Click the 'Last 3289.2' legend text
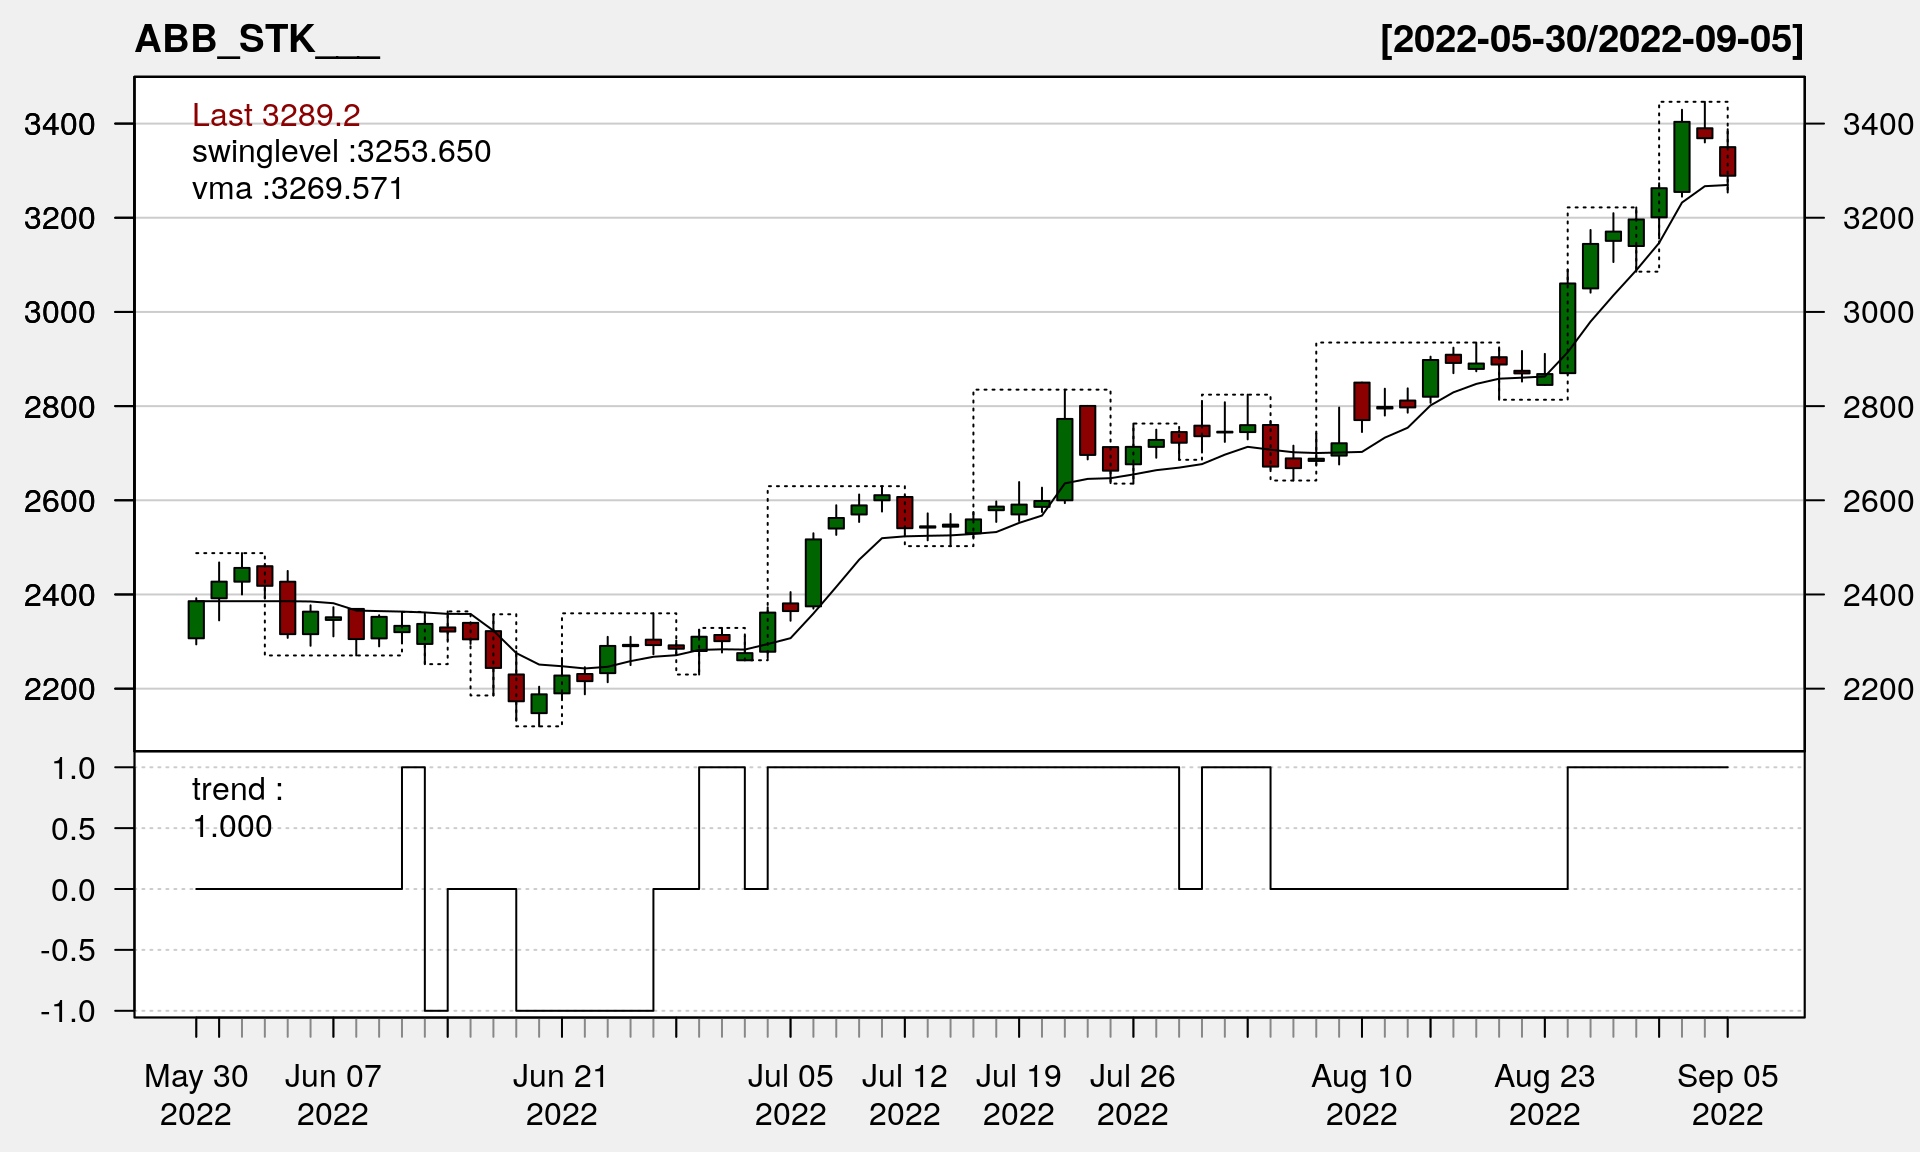 tap(276, 115)
